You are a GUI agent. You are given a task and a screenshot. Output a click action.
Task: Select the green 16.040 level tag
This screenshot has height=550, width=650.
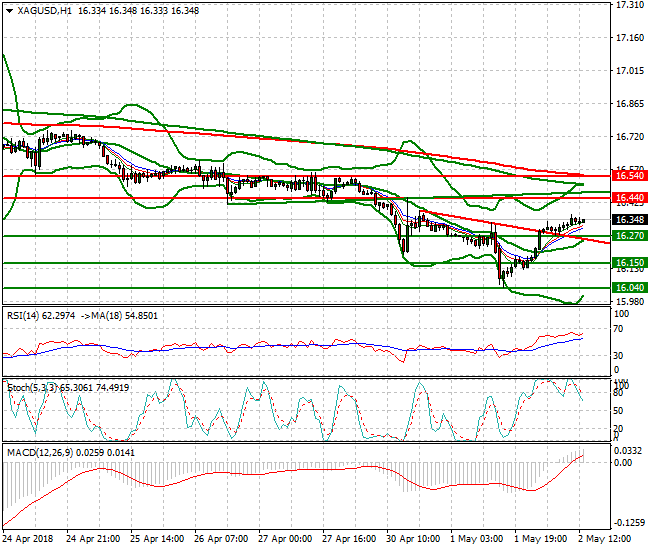[x=629, y=287]
